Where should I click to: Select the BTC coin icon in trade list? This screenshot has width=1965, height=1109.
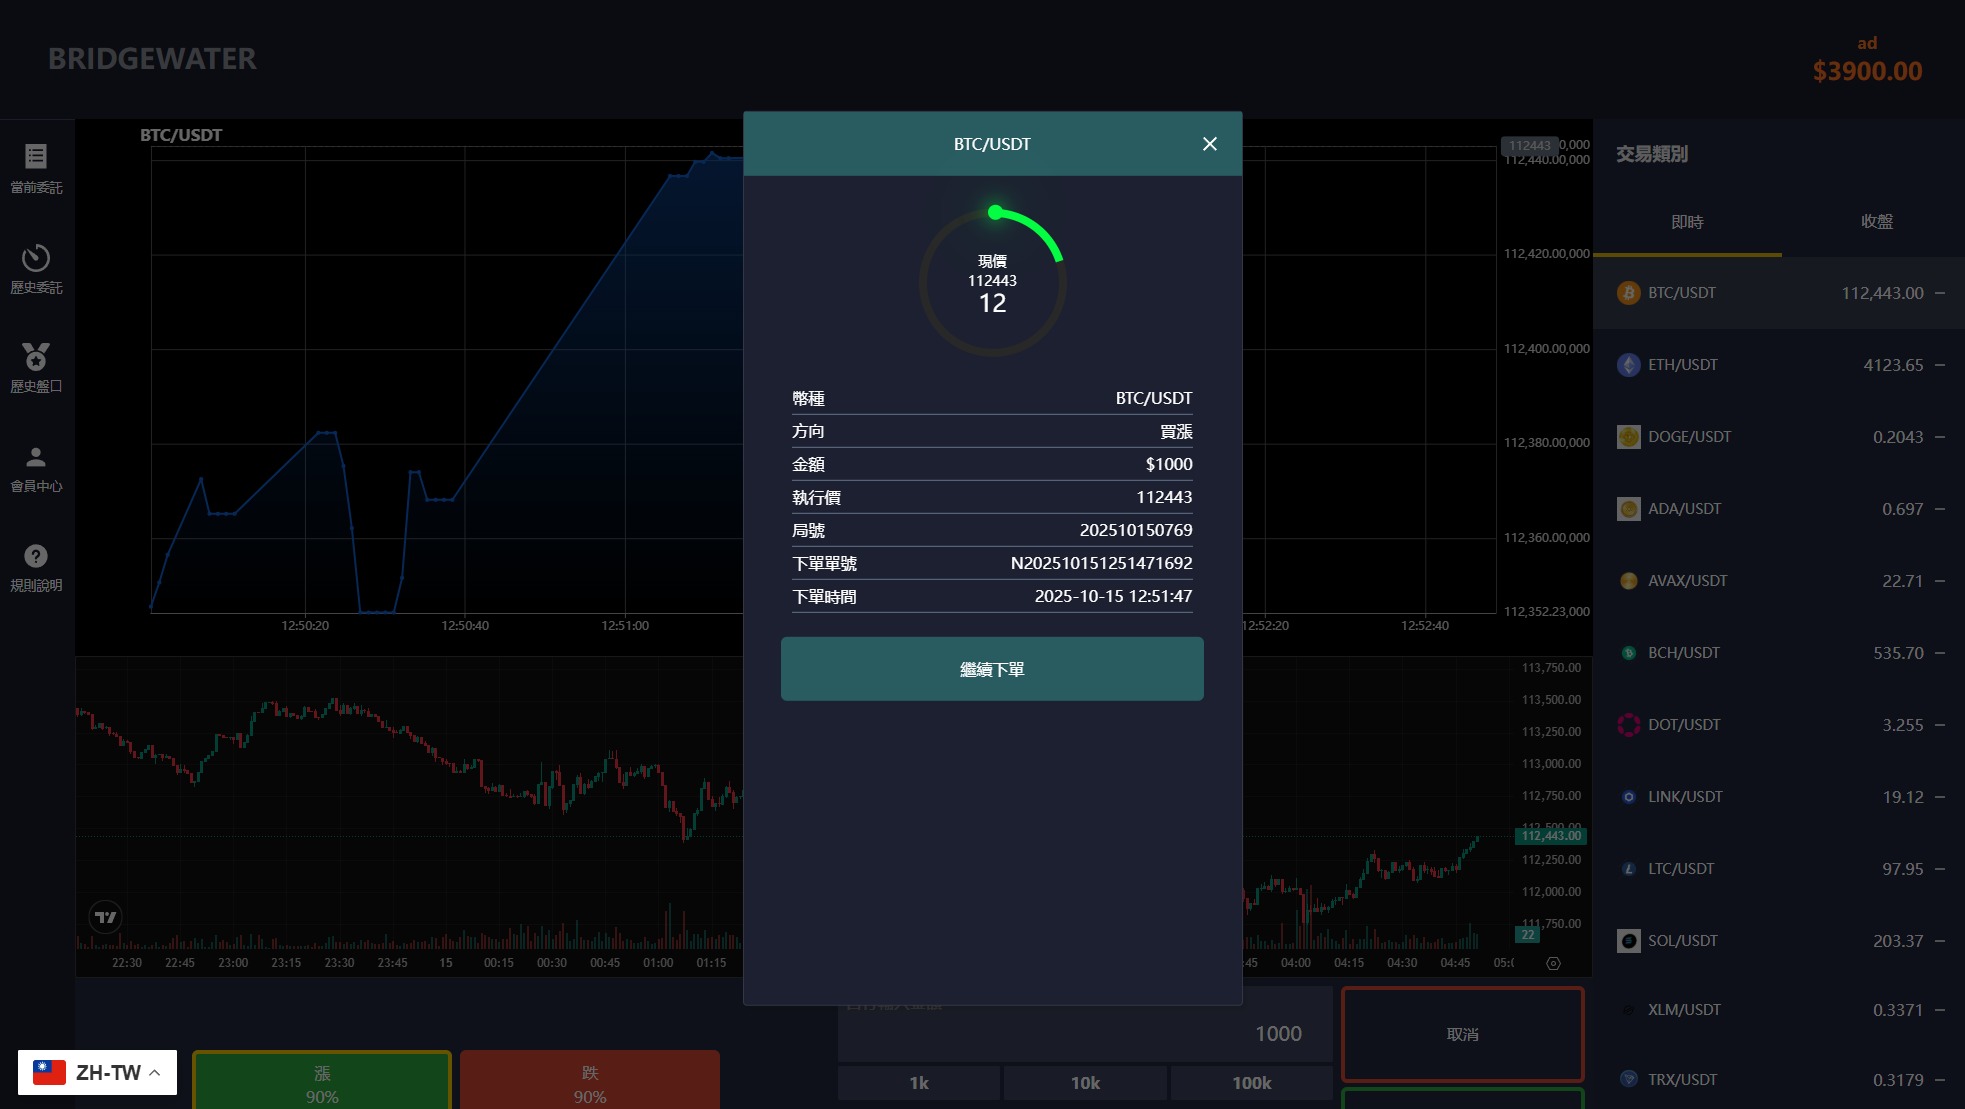tap(1628, 292)
